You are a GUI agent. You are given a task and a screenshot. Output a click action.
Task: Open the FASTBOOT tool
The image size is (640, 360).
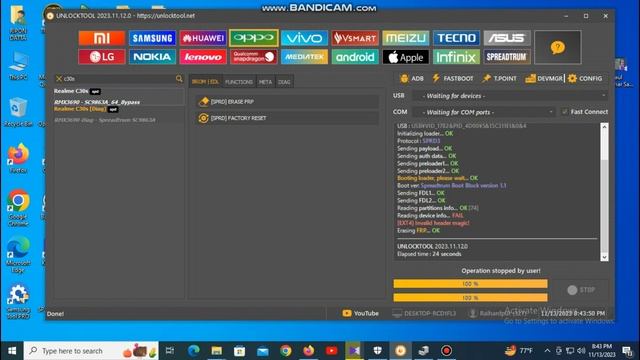click(453, 78)
